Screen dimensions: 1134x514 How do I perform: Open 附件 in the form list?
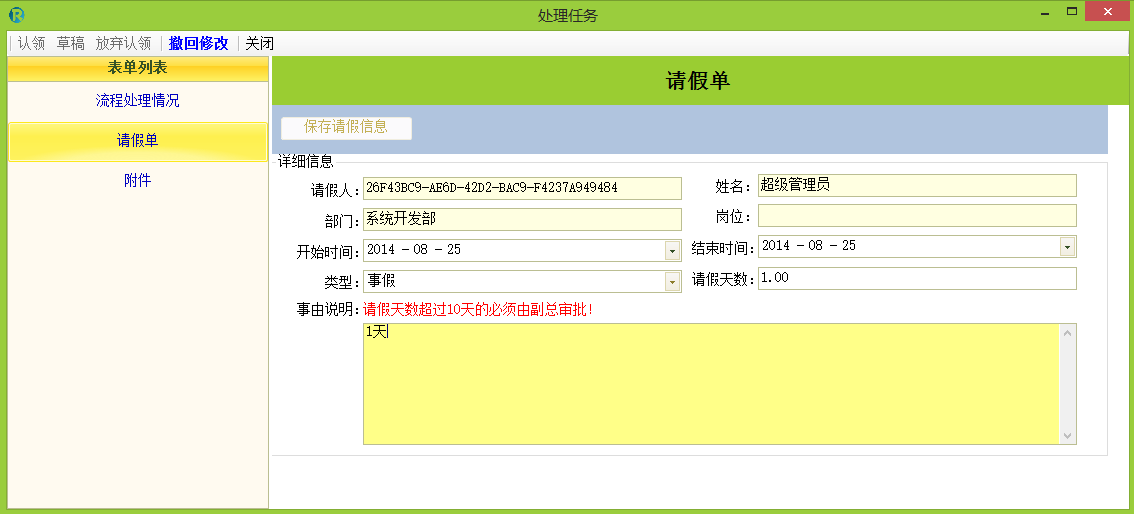point(137,181)
